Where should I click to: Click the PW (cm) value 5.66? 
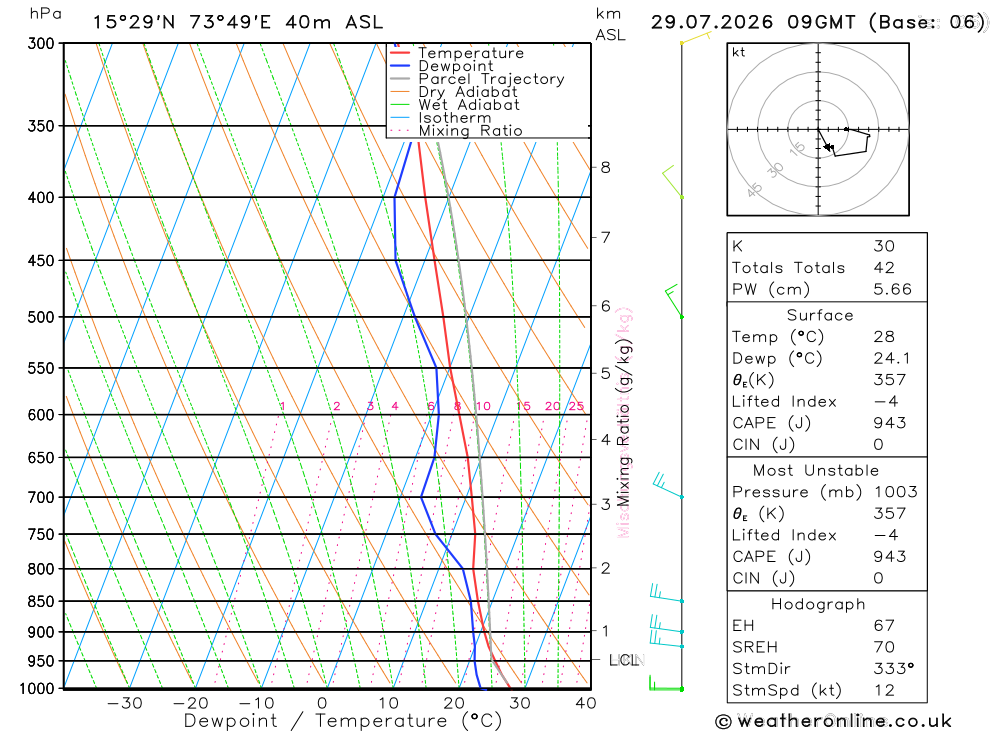pos(892,290)
